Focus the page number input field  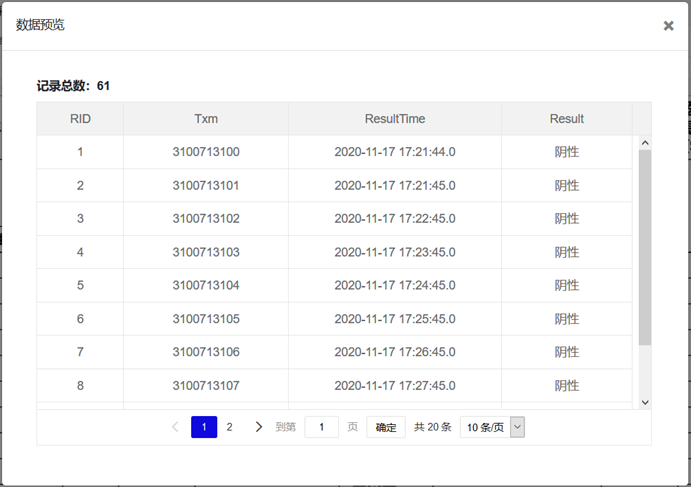(322, 427)
